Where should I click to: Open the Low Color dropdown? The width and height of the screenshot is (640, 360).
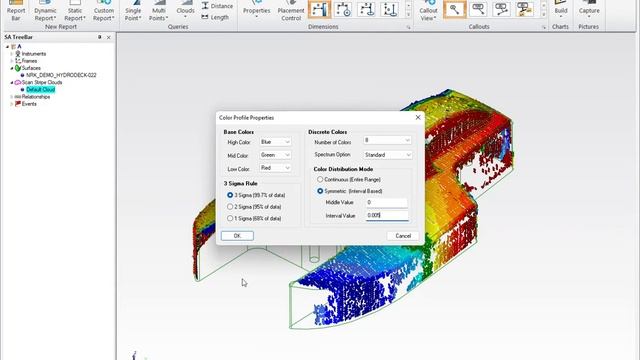275,168
